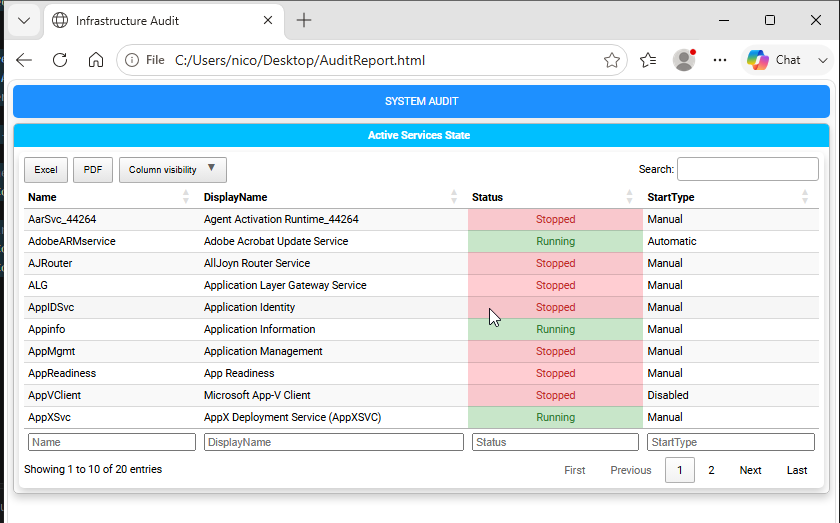Sort by the StartType column header

pyautogui.click(x=731, y=197)
